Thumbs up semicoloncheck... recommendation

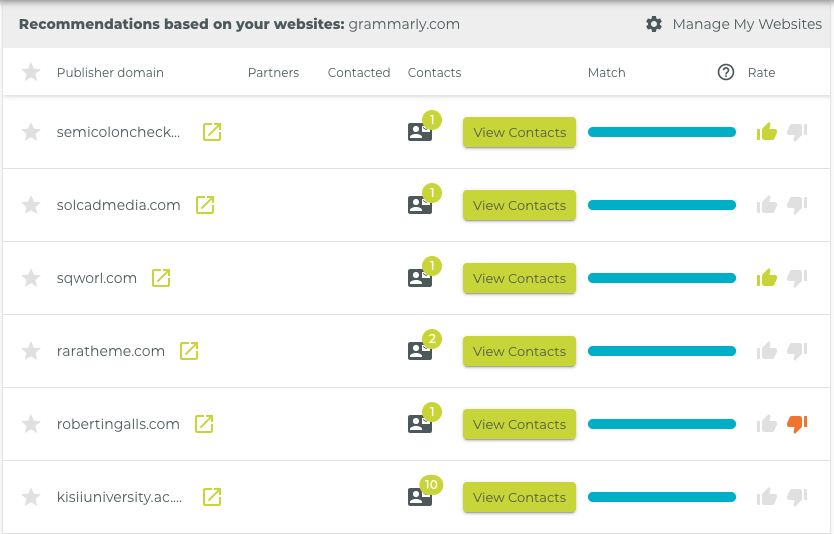click(766, 131)
